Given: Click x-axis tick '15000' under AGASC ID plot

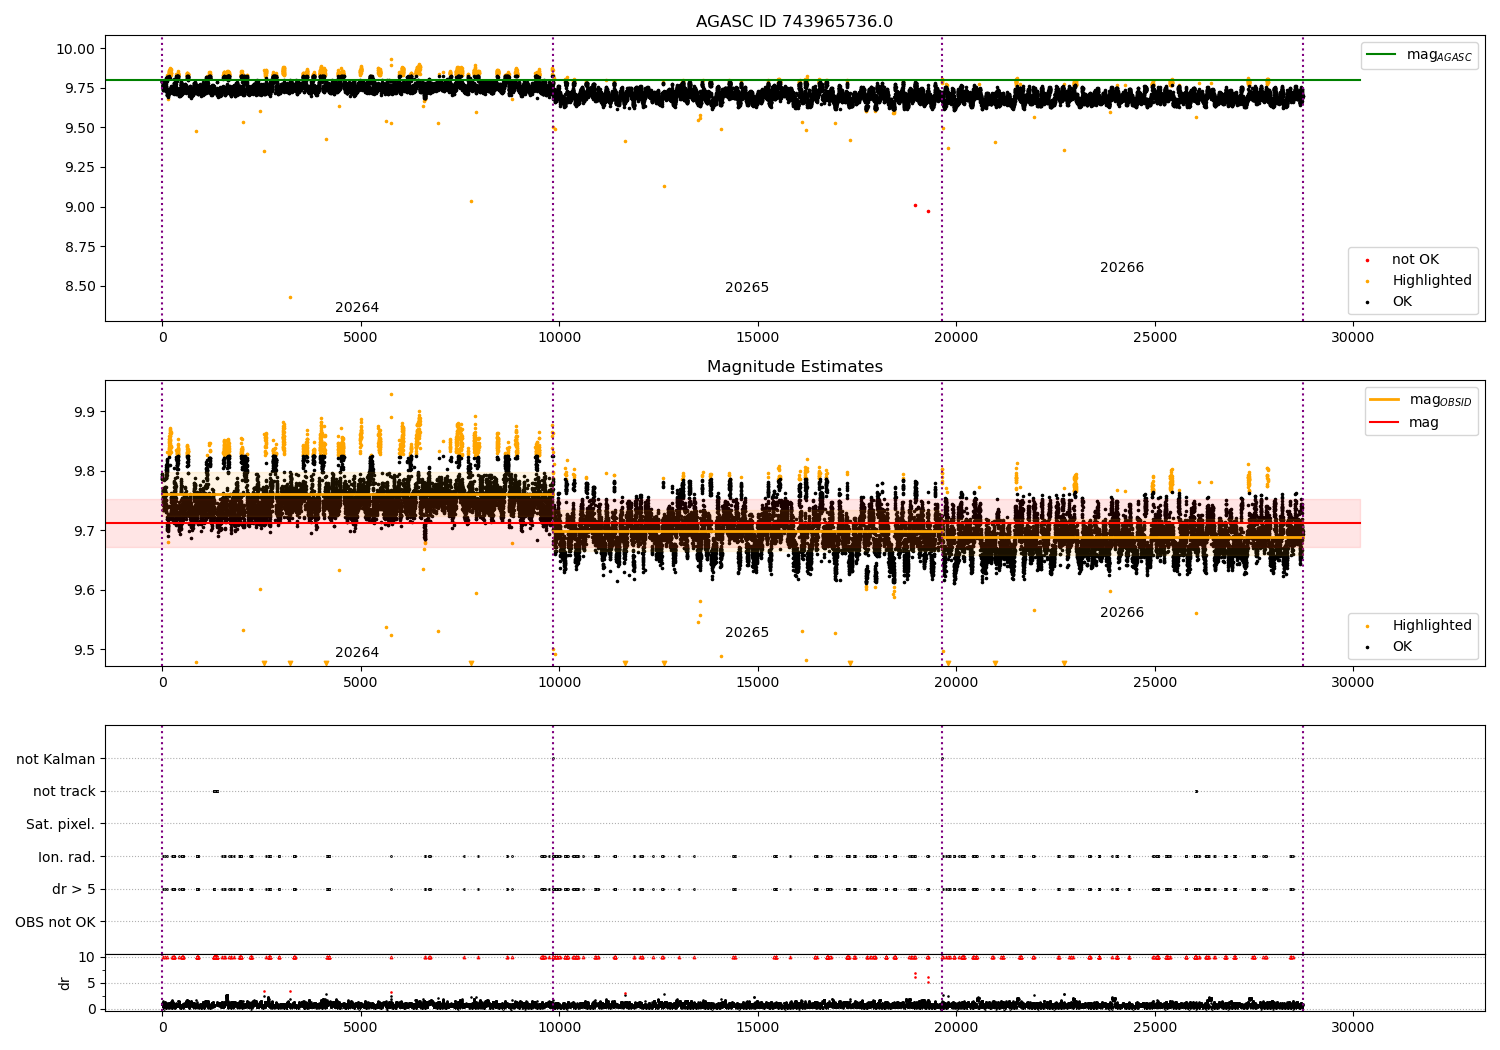Looking at the screenshot, I should pos(758,338).
